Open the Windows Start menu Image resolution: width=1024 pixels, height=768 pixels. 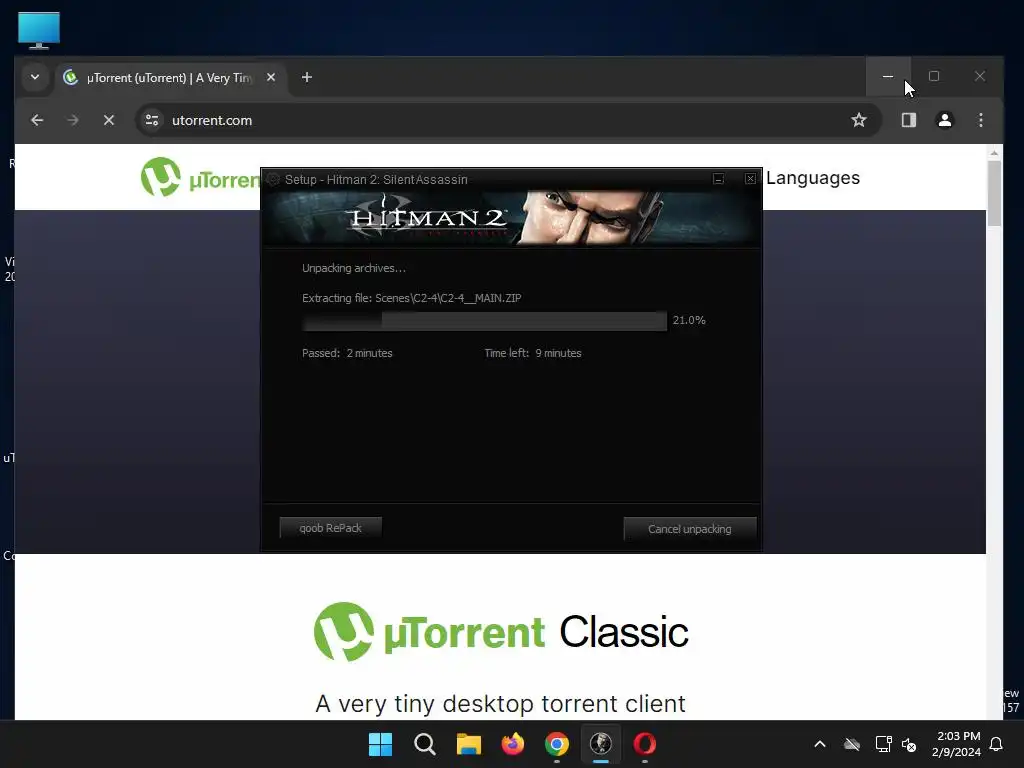click(x=380, y=744)
